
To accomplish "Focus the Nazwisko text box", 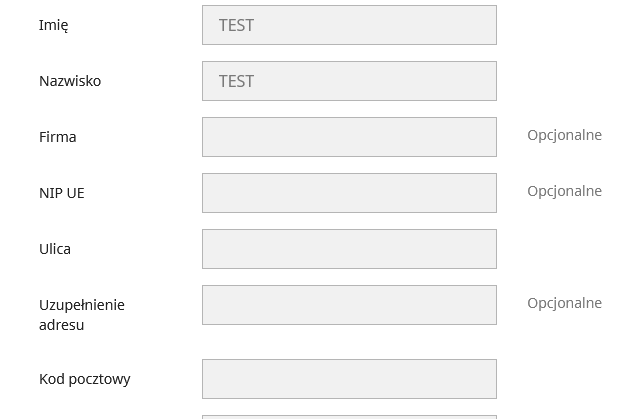I will pos(349,81).
